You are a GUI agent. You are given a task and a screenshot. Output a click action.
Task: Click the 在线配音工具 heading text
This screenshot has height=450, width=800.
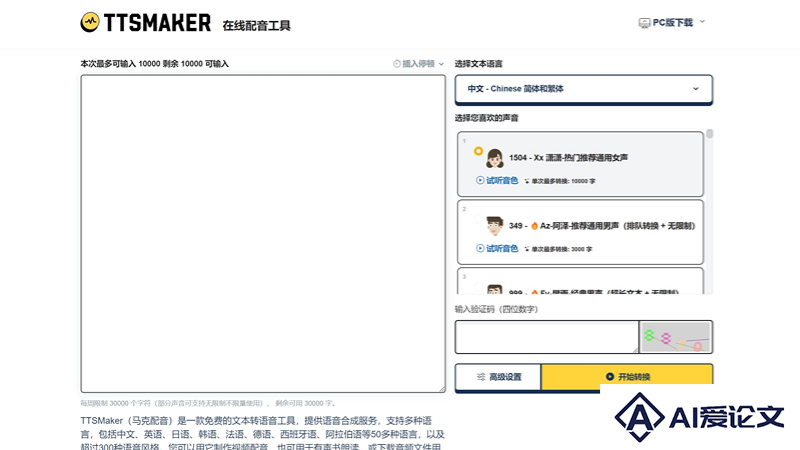coord(256,26)
